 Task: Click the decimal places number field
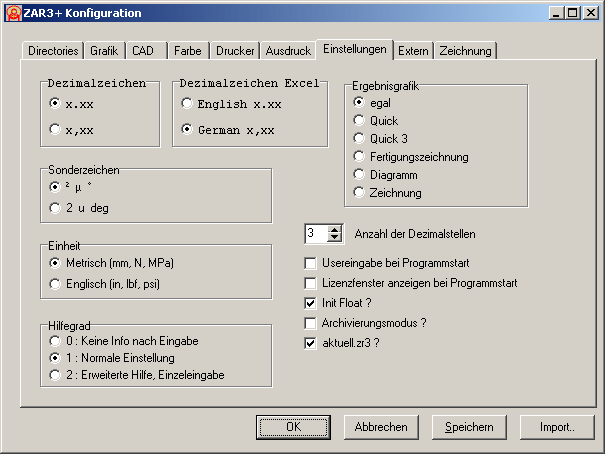coord(315,233)
